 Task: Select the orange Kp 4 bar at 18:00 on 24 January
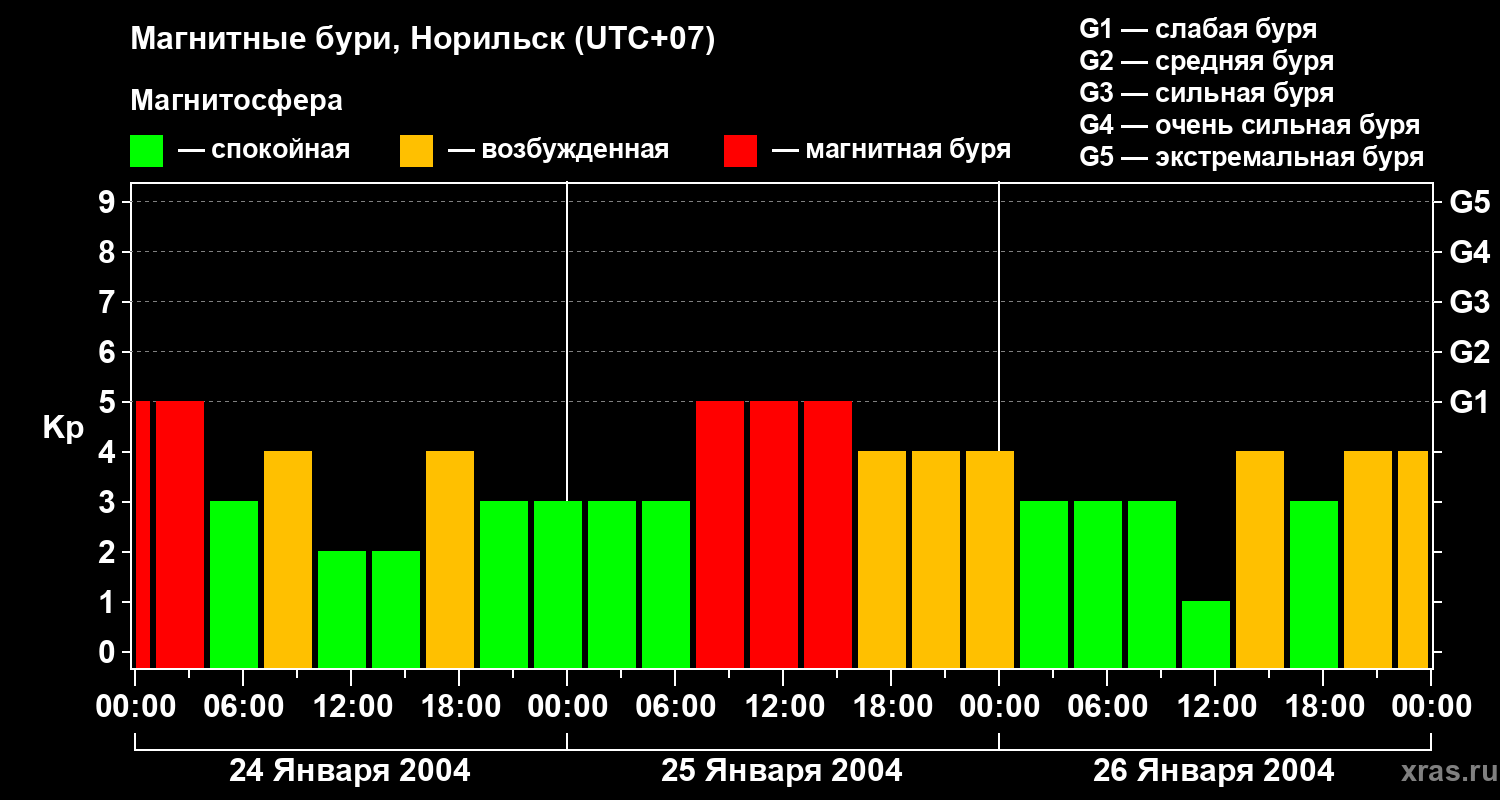450,559
